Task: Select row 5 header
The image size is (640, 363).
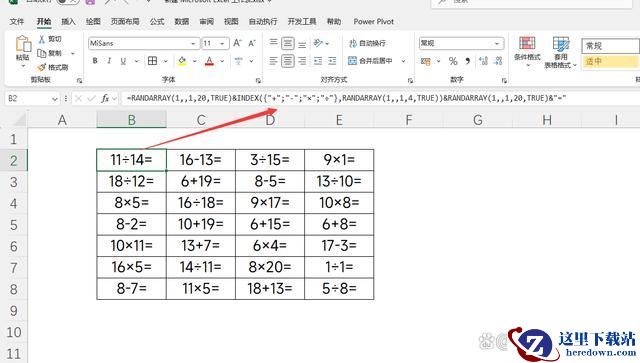Action: tap(14, 225)
